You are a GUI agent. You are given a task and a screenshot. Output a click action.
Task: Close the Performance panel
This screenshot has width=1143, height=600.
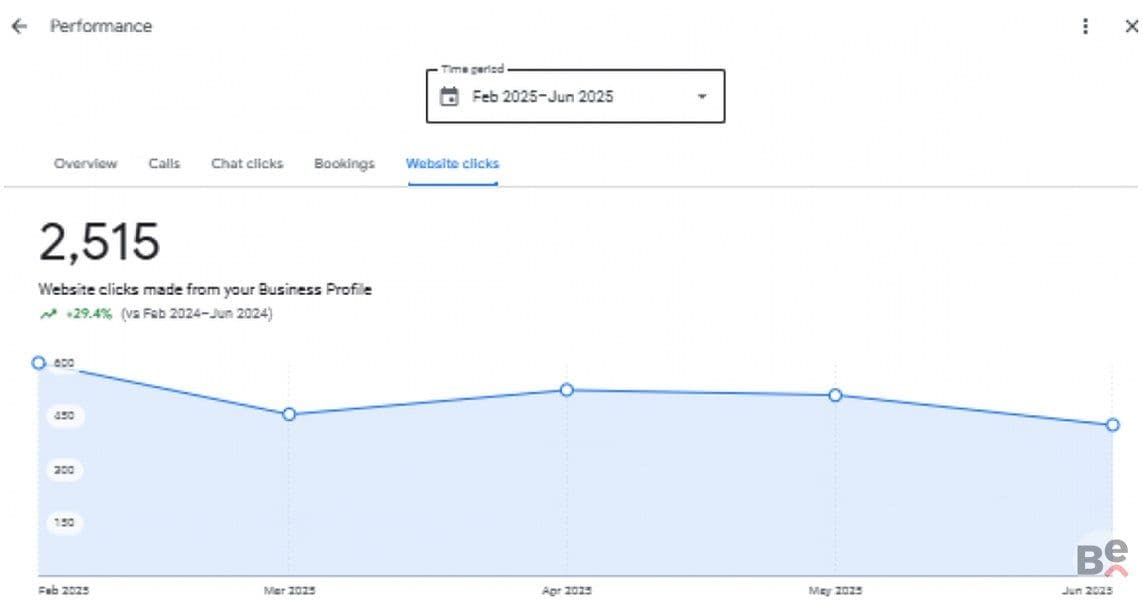coord(1131,26)
